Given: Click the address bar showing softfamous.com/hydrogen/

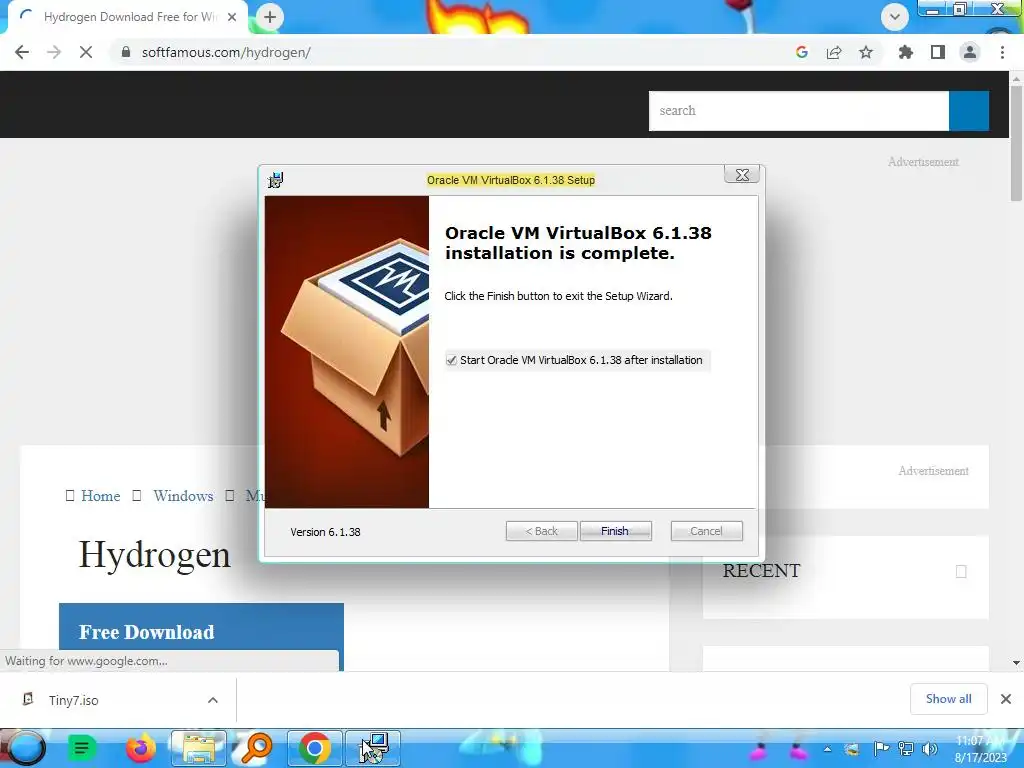Looking at the screenshot, I should tap(451, 52).
